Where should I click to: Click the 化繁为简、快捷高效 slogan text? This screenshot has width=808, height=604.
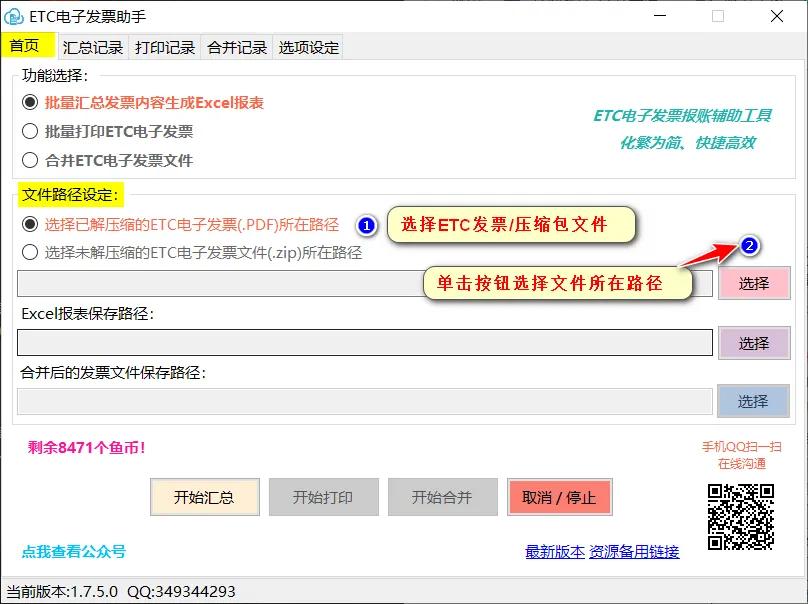[688, 142]
